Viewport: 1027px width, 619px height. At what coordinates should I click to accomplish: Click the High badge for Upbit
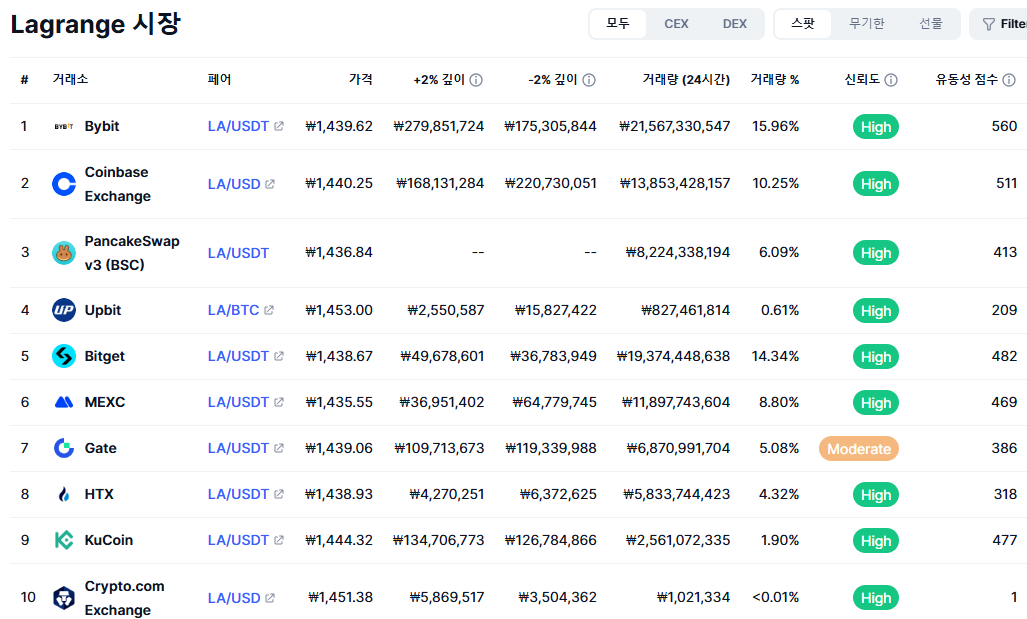pyautogui.click(x=876, y=311)
